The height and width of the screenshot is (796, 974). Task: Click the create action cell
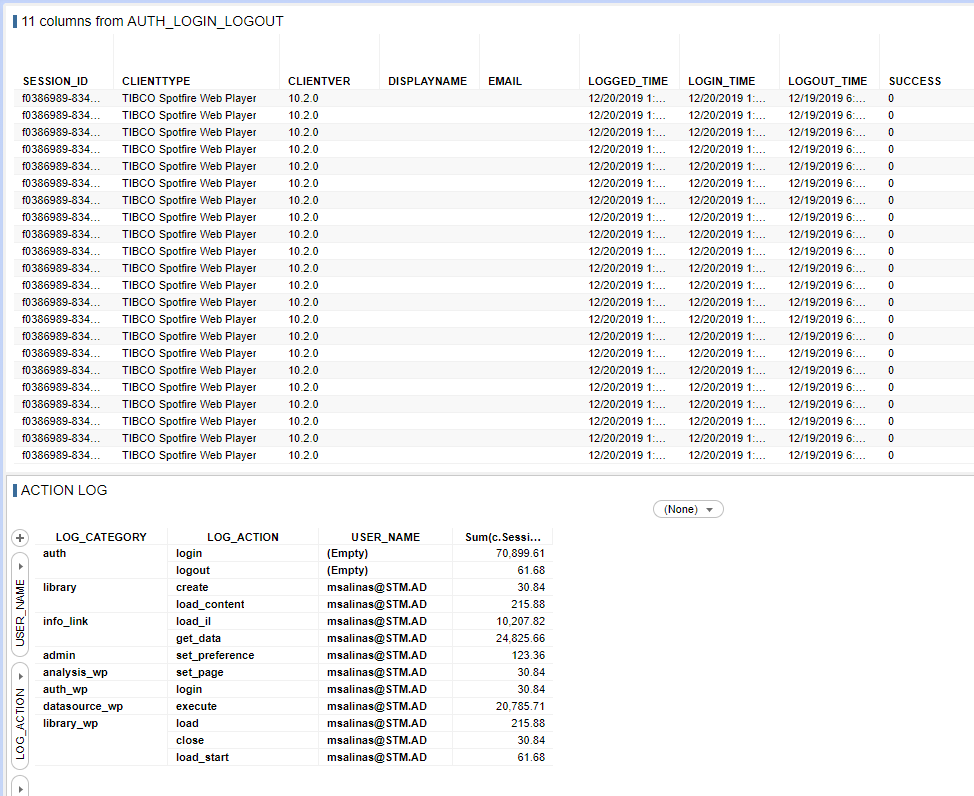tap(192, 588)
